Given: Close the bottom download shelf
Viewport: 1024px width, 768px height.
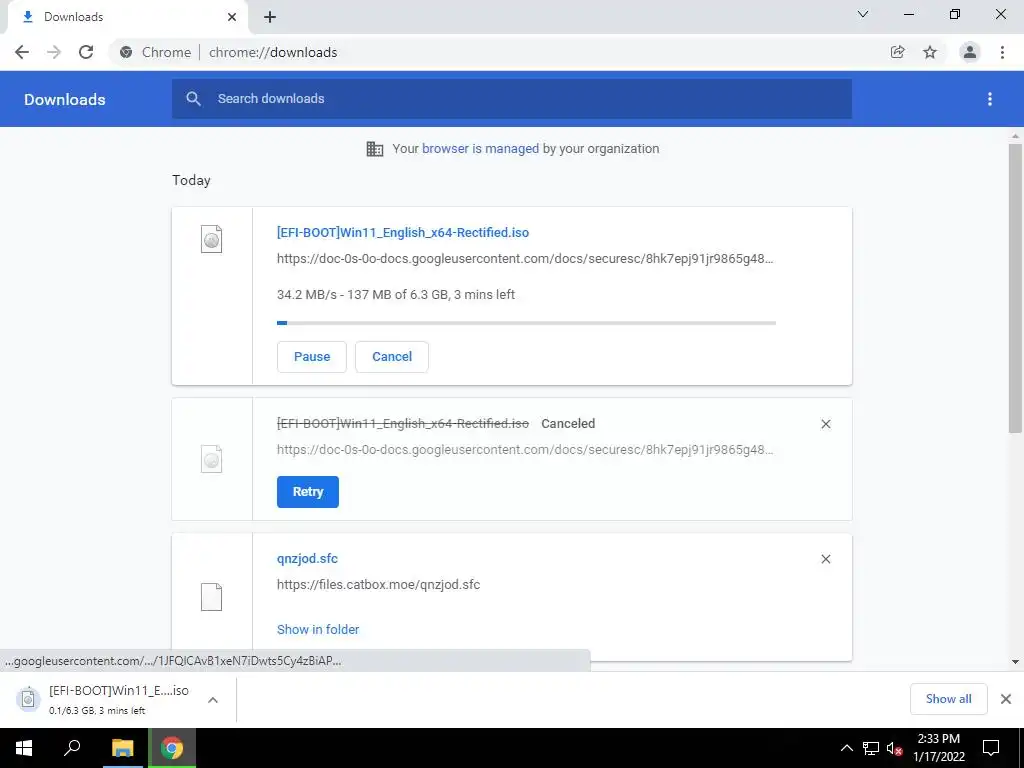Looking at the screenshot, I should (1006, 699).
